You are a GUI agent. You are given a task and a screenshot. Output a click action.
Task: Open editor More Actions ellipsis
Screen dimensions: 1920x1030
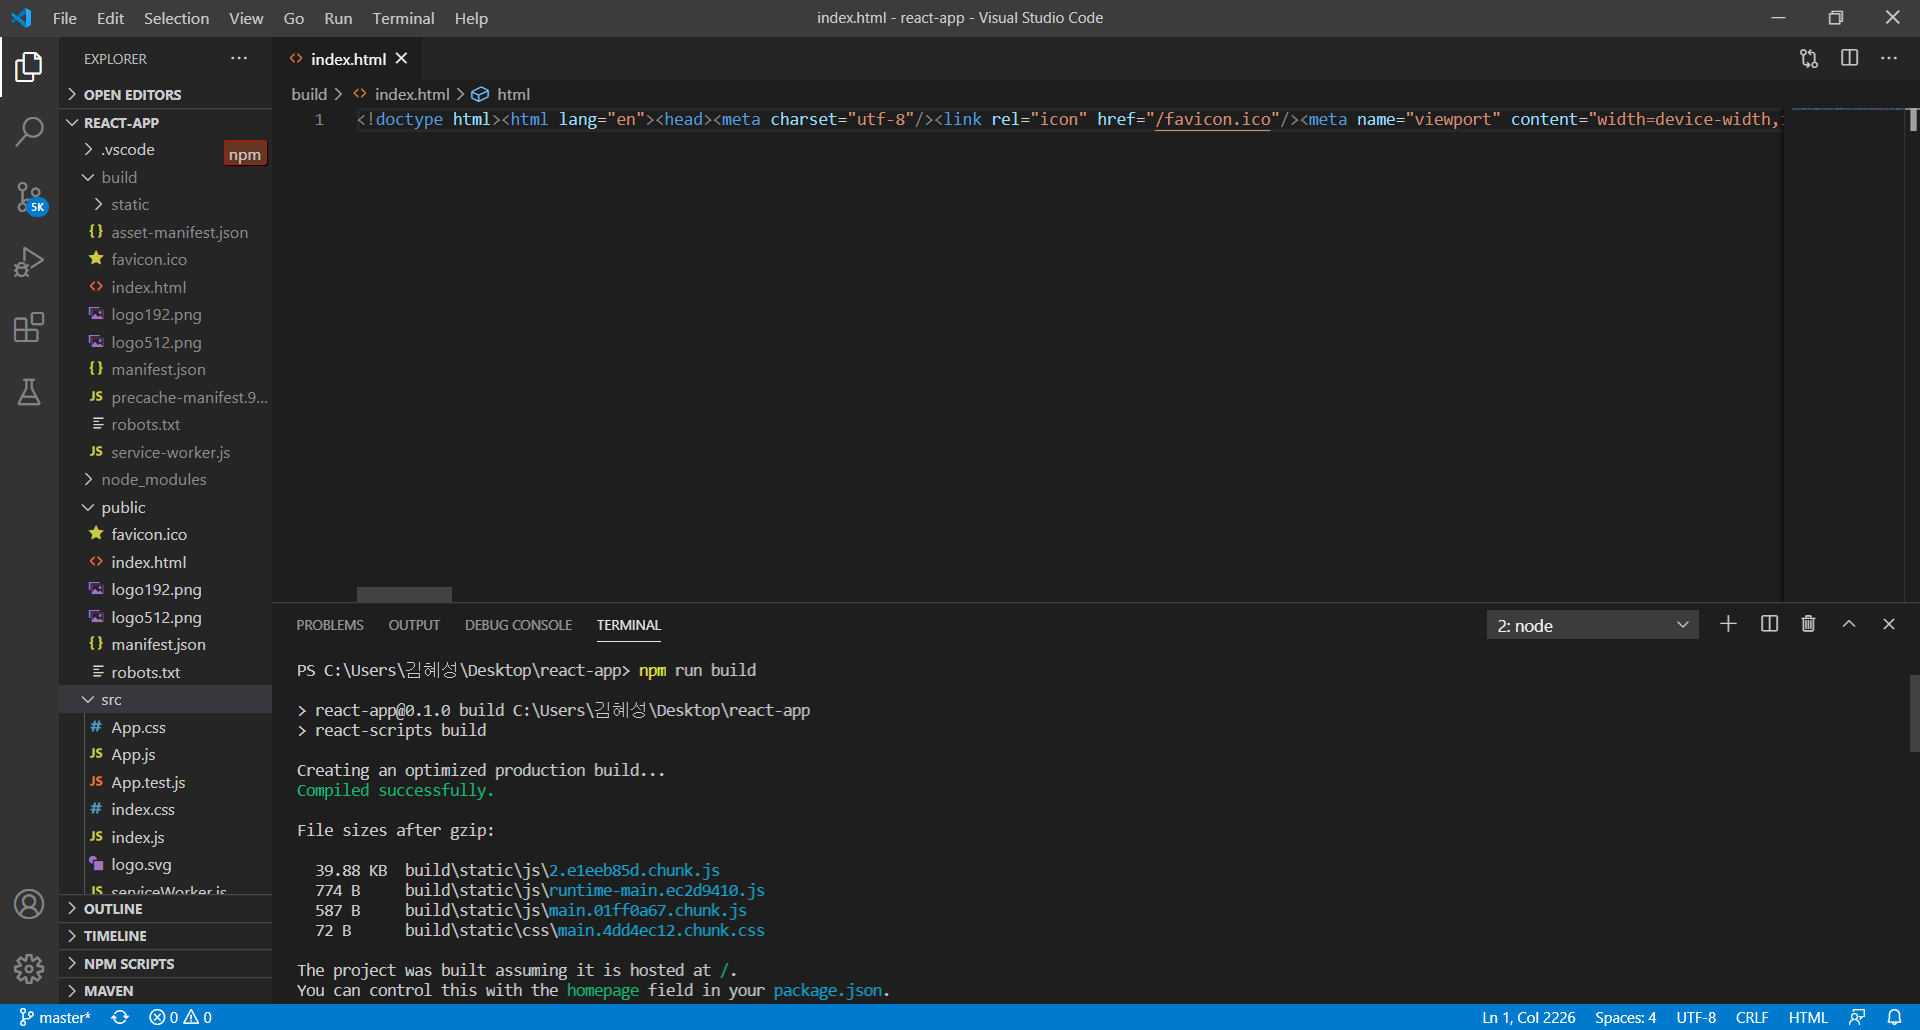coord(1889,59)
